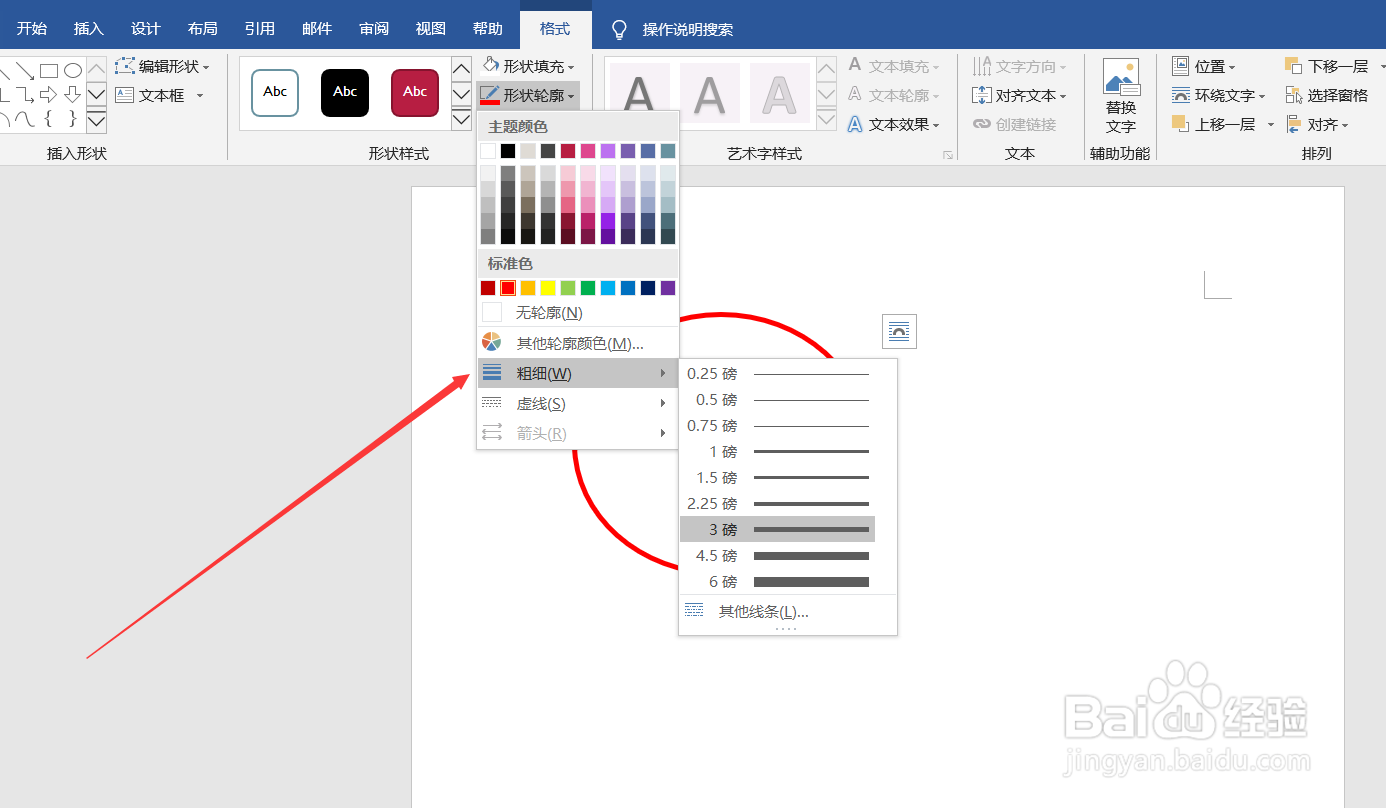Select 3 pt line weight
The width and height of the screenshot is (1386, 808).
tap(777, 530)
